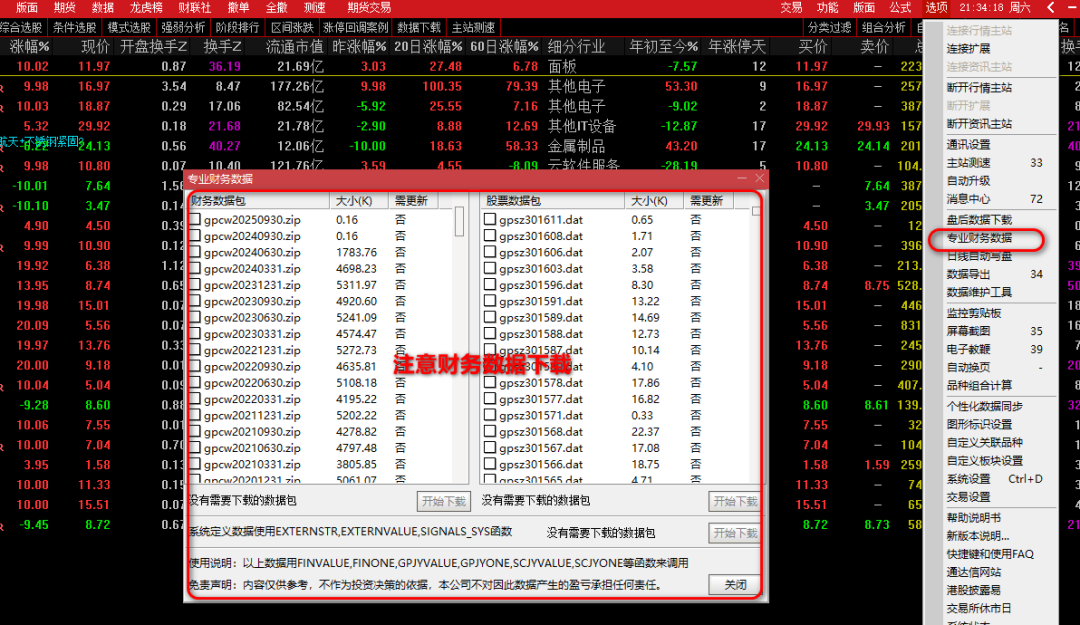Open the 功能 menu in top bar
This screenshot has width=1080, height=625.
point(827,7)
